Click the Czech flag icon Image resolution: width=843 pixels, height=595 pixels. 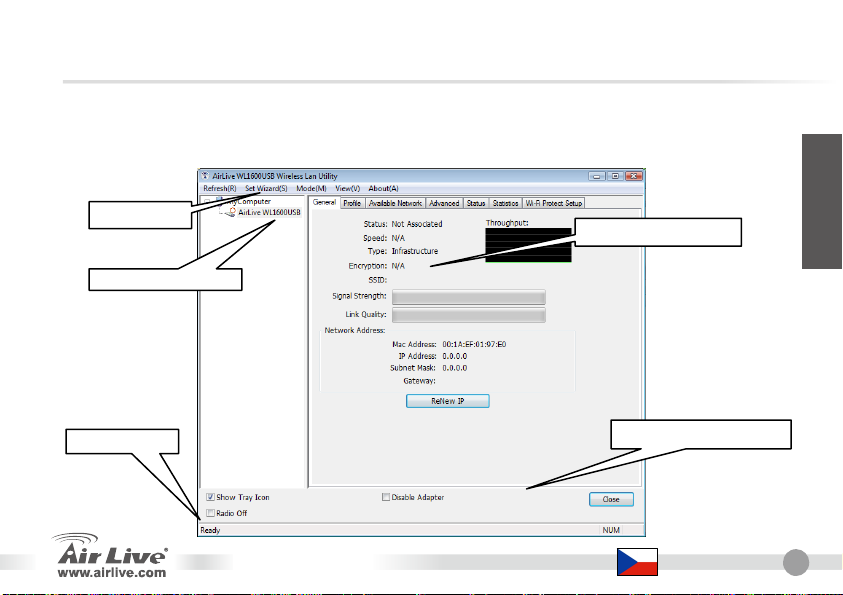point(637,562)
